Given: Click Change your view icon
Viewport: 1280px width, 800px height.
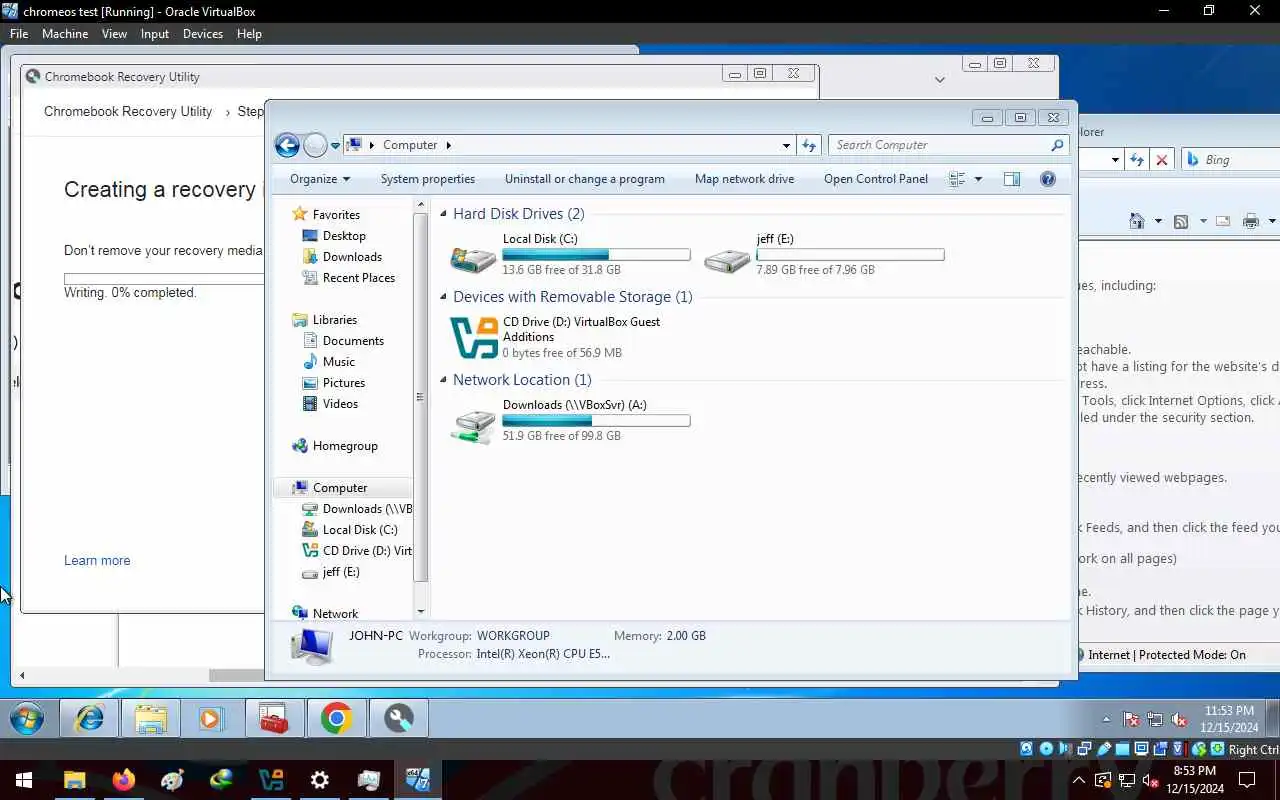Looking at the screenshot, I should (x=957, y=179).
